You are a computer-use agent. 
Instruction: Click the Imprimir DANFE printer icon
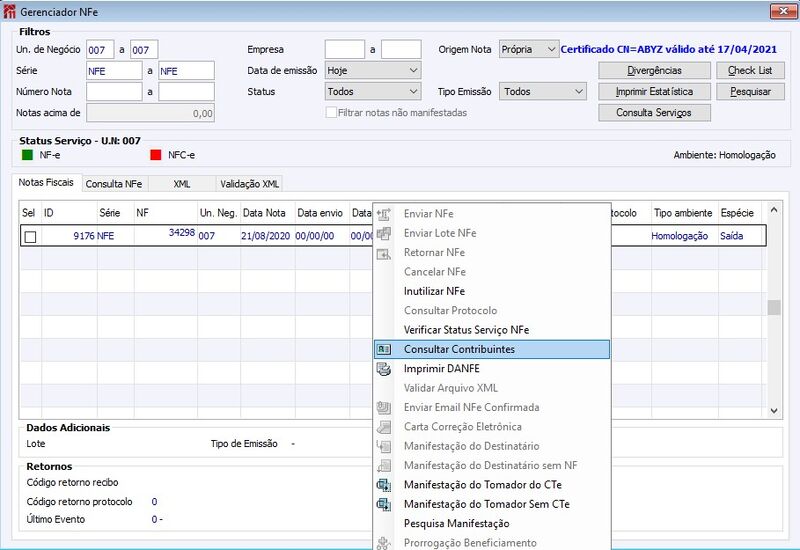tap(384, 369)
